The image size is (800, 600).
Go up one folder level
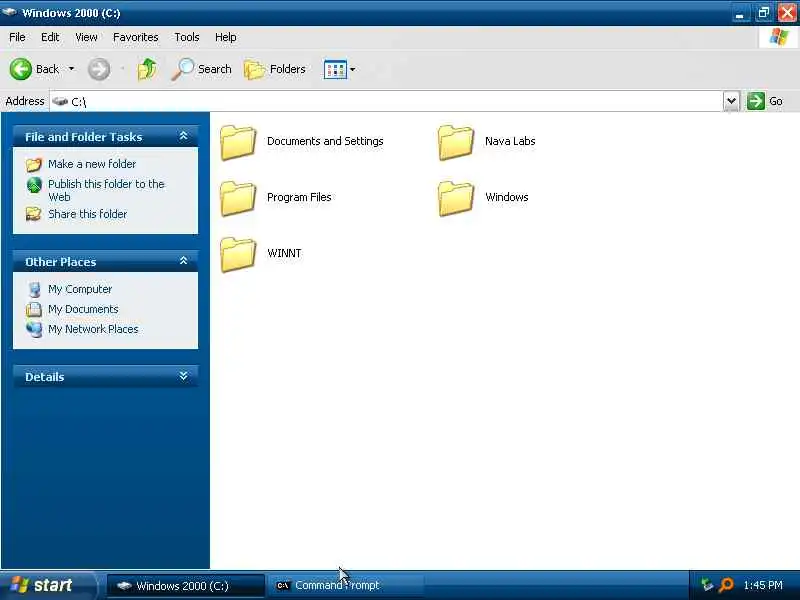coord(147,69)
